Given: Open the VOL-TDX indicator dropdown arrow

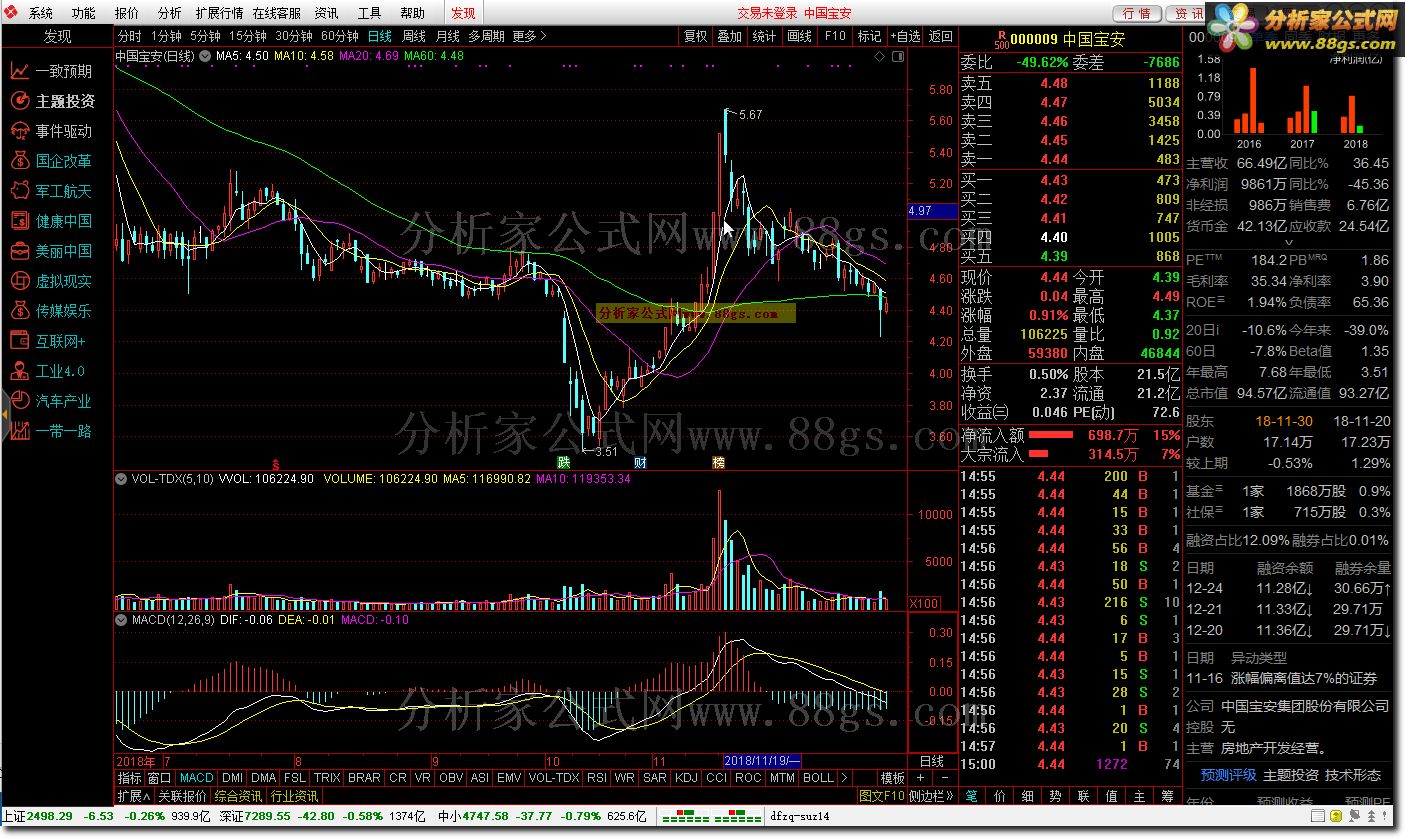Looking at the screenshot, I should [121, 479].
